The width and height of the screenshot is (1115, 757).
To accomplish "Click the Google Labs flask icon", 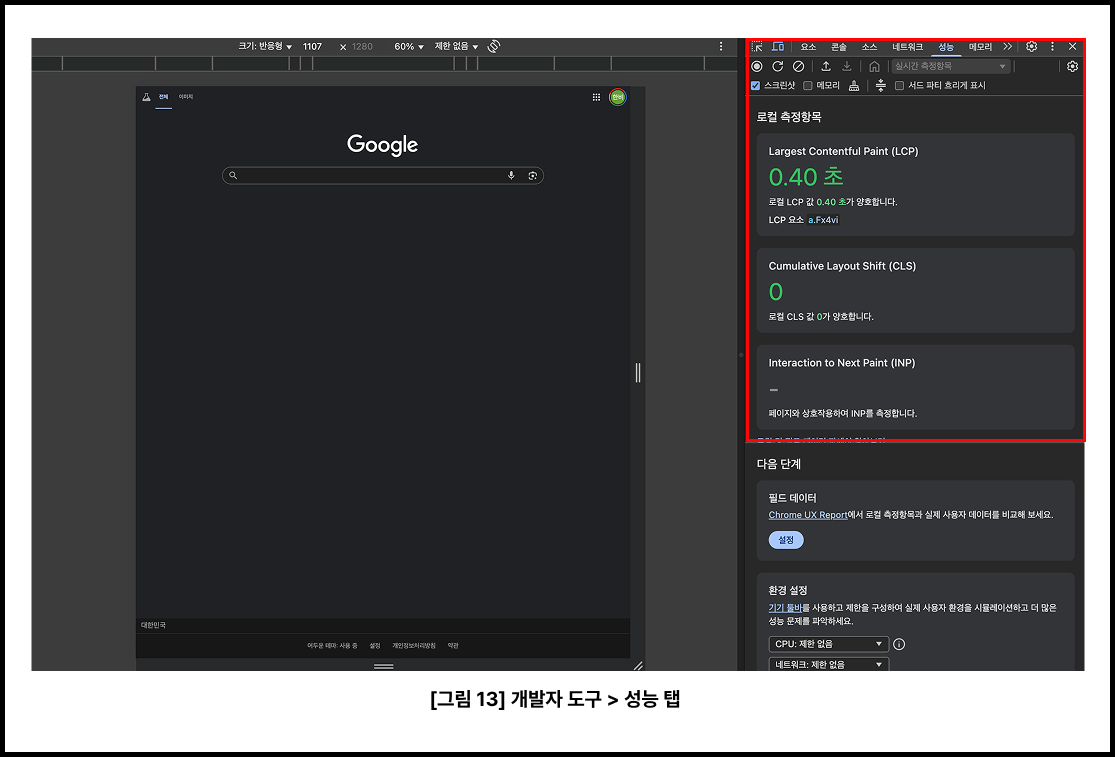I will click(x=146, y=97).
